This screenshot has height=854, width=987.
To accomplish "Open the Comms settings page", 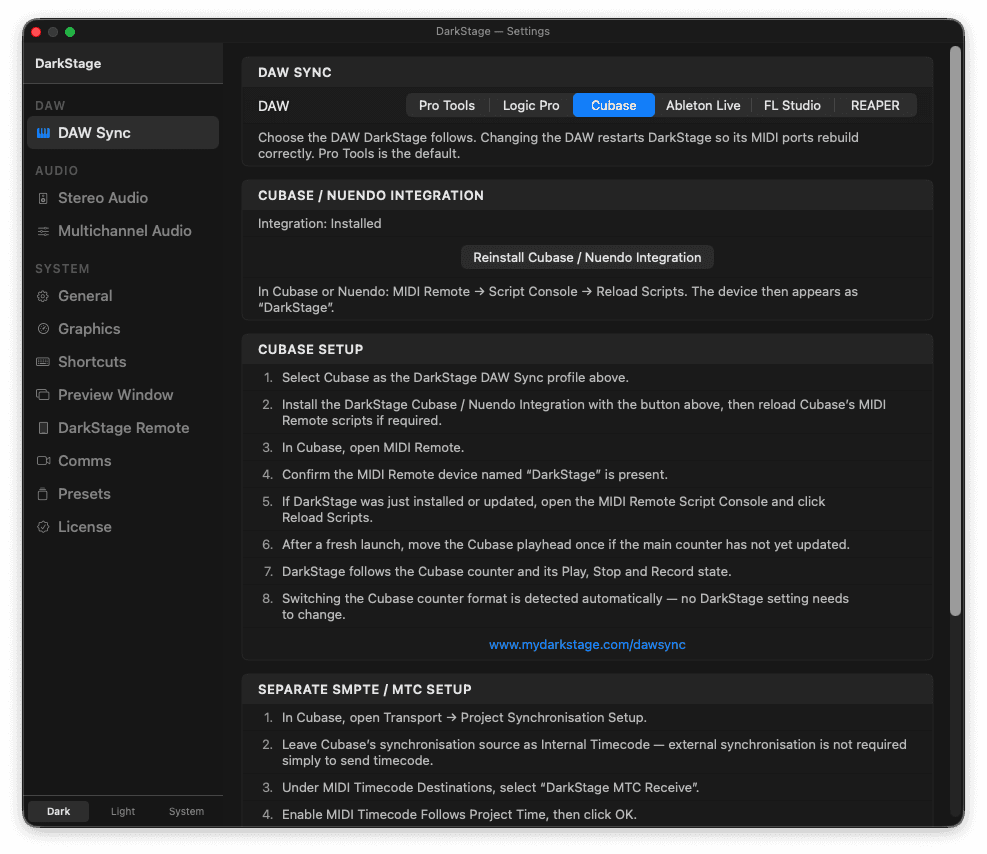I will 123,461.
